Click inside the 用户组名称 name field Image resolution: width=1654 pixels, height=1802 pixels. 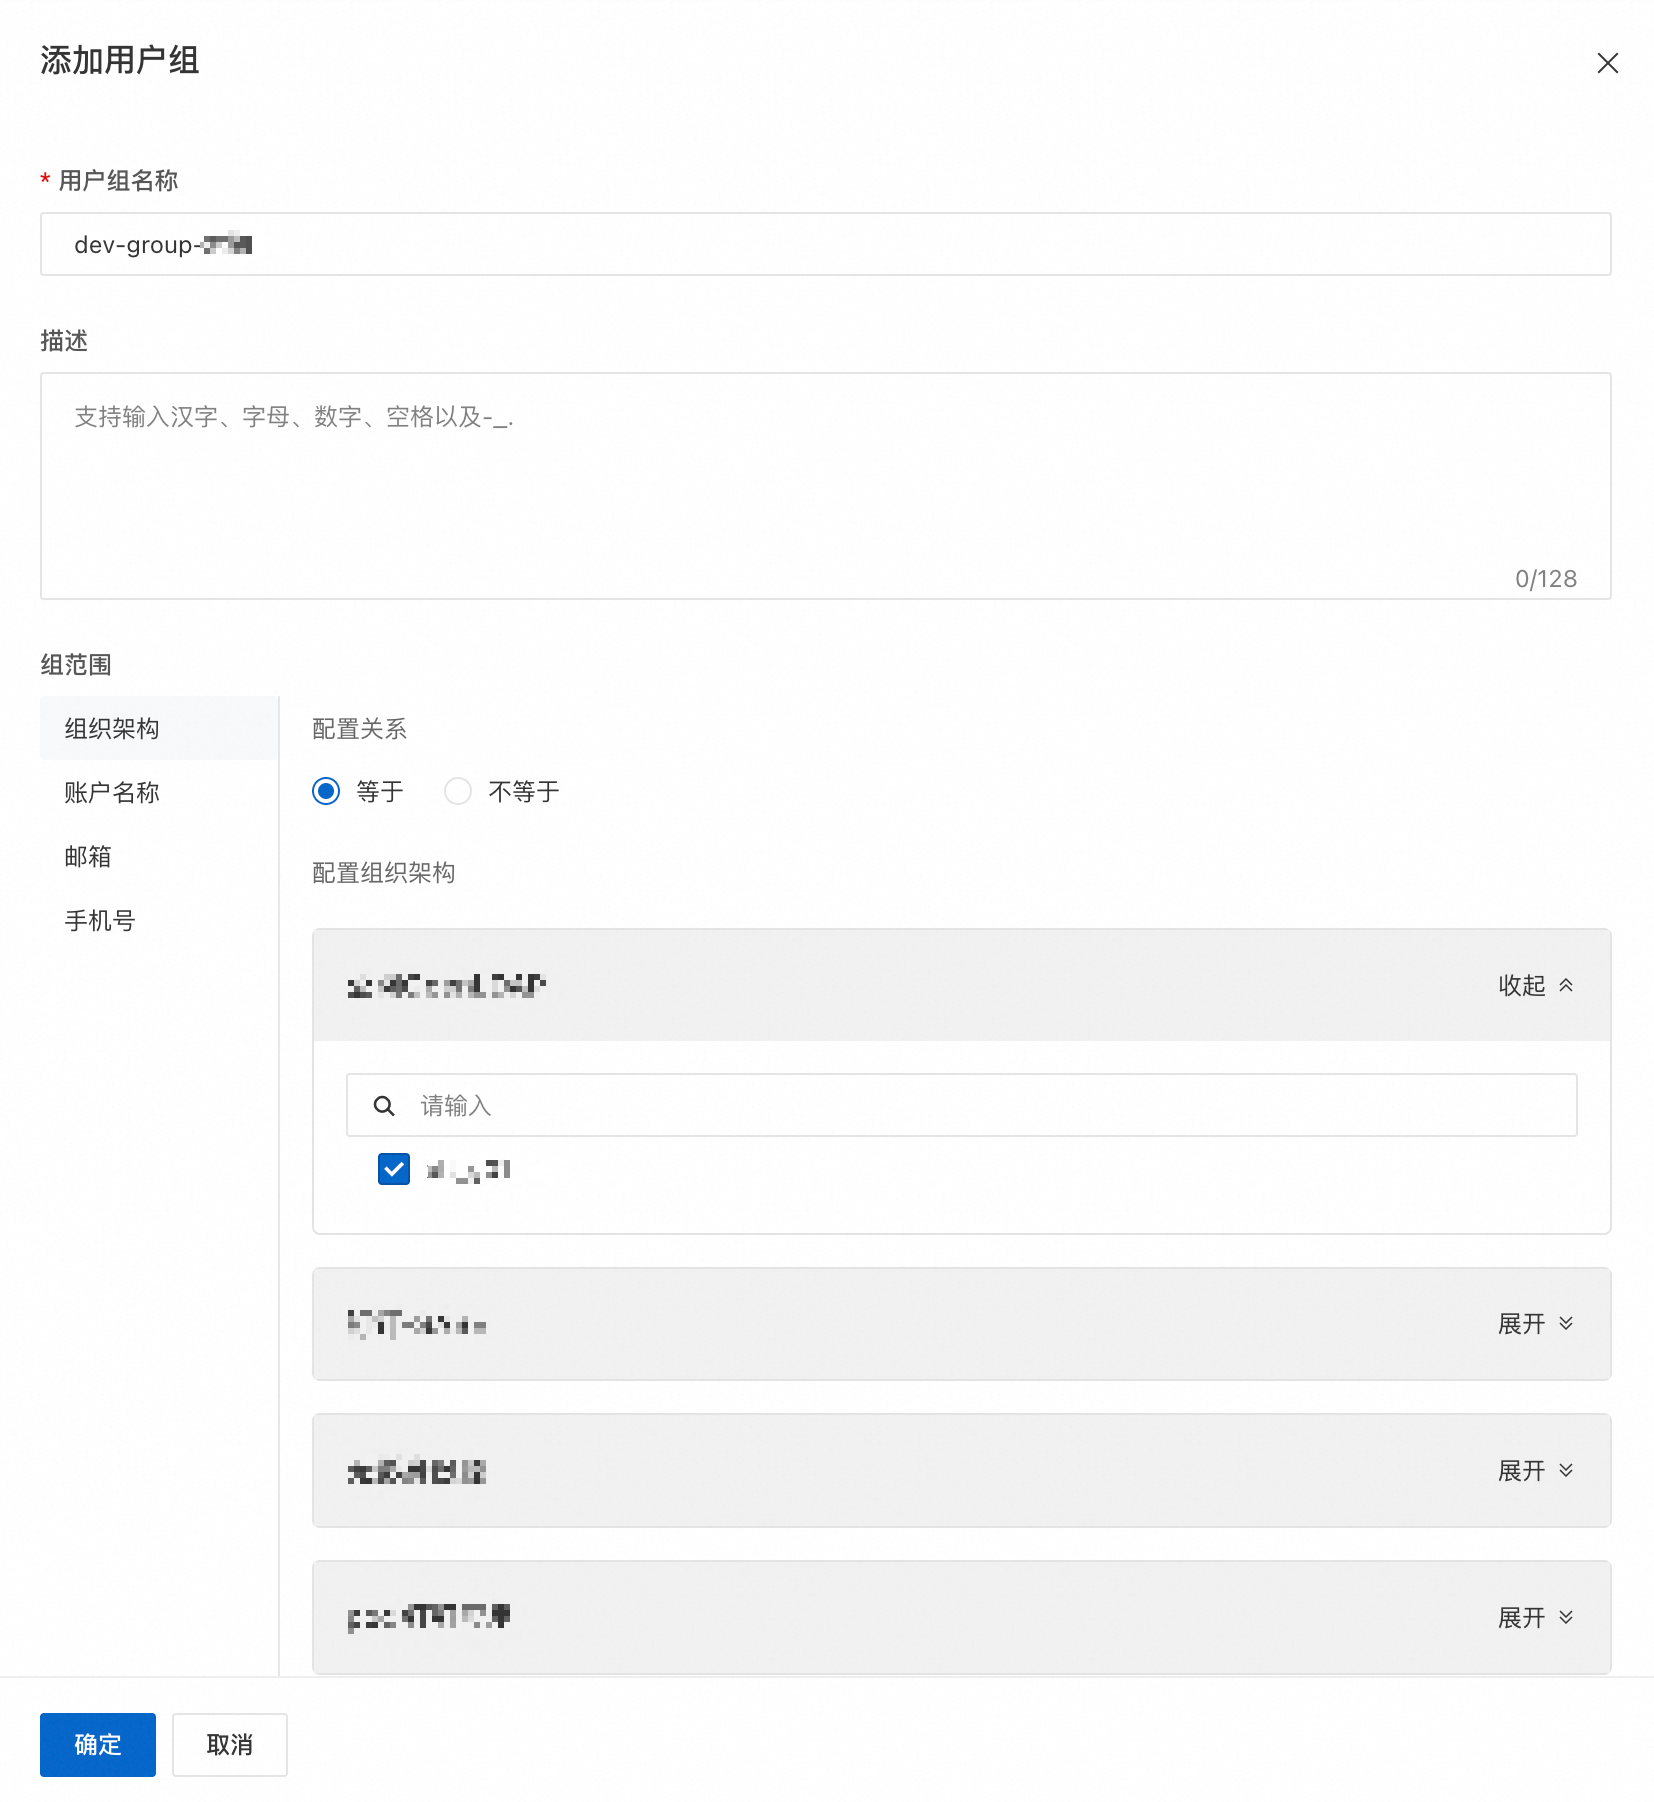826,244
